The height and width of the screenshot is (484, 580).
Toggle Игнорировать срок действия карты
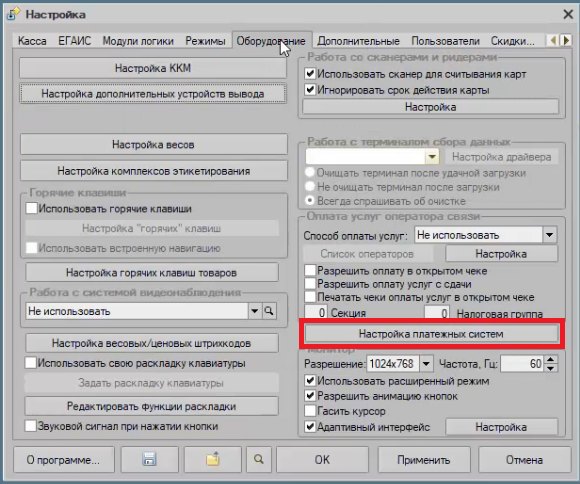tap(310, 90)
